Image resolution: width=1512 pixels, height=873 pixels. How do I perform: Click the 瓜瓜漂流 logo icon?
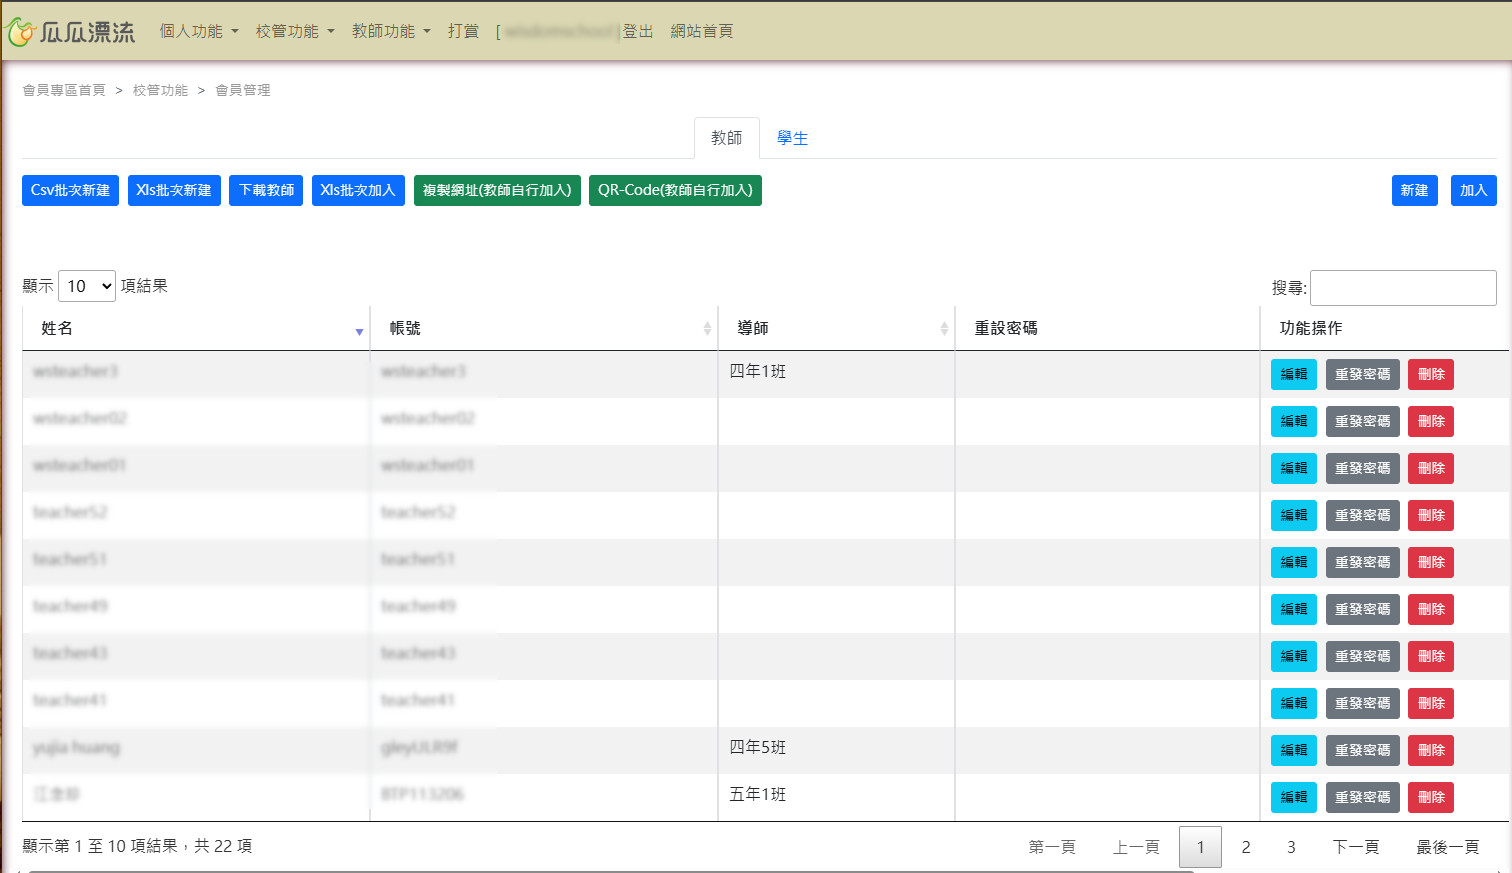[x=22, y=32]
